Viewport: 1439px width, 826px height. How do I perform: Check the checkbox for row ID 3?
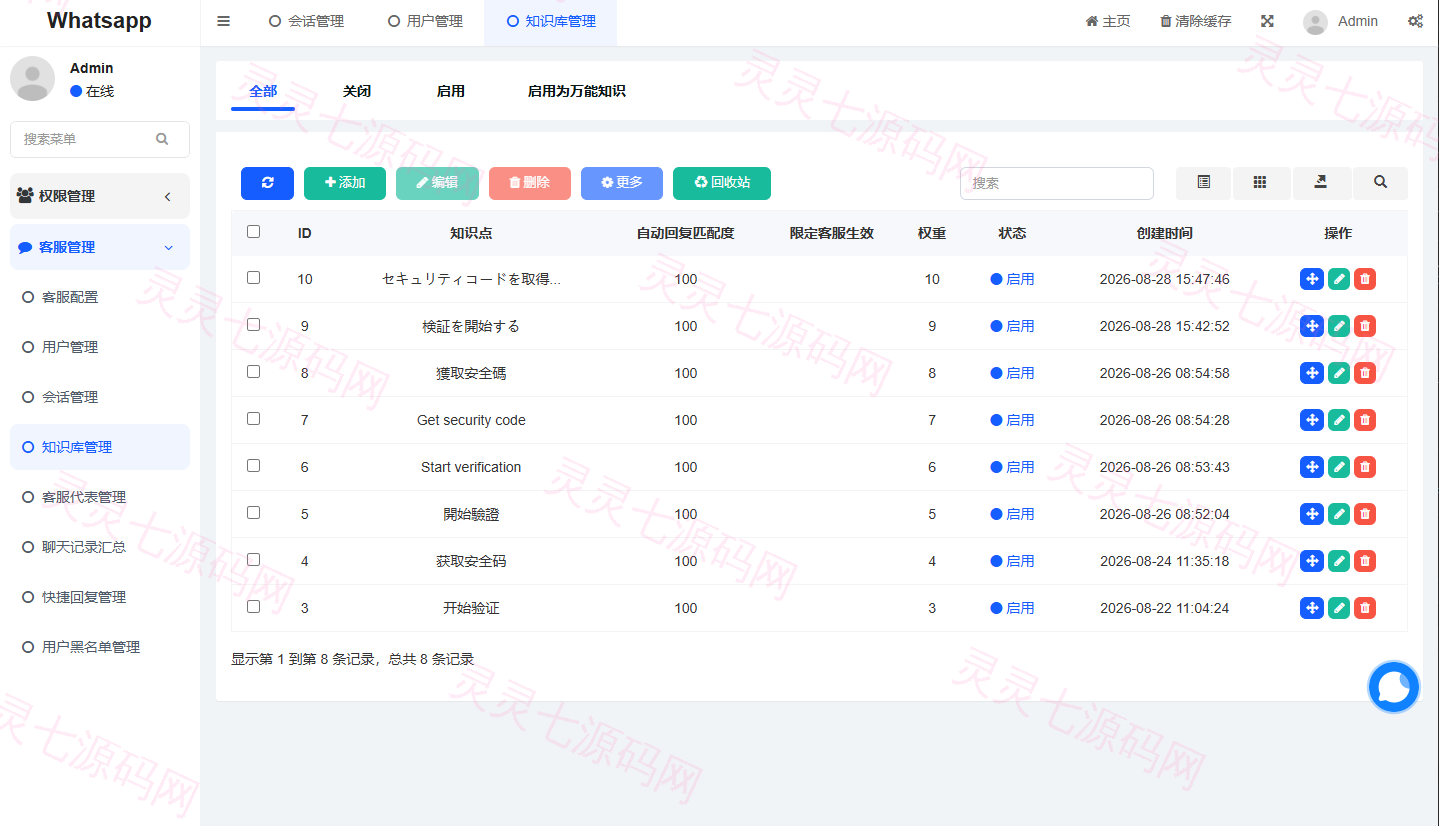point(253,606)
